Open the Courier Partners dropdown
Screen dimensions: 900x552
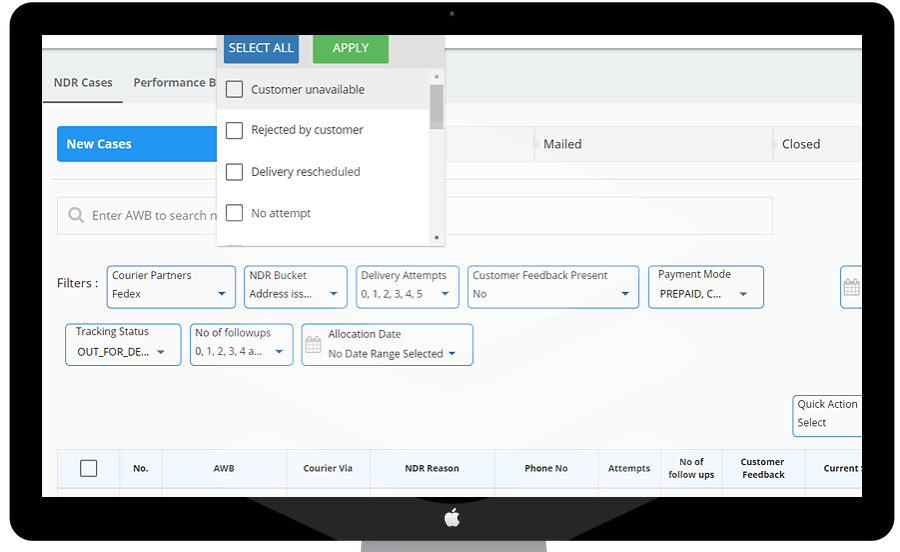tap(171, 287)
